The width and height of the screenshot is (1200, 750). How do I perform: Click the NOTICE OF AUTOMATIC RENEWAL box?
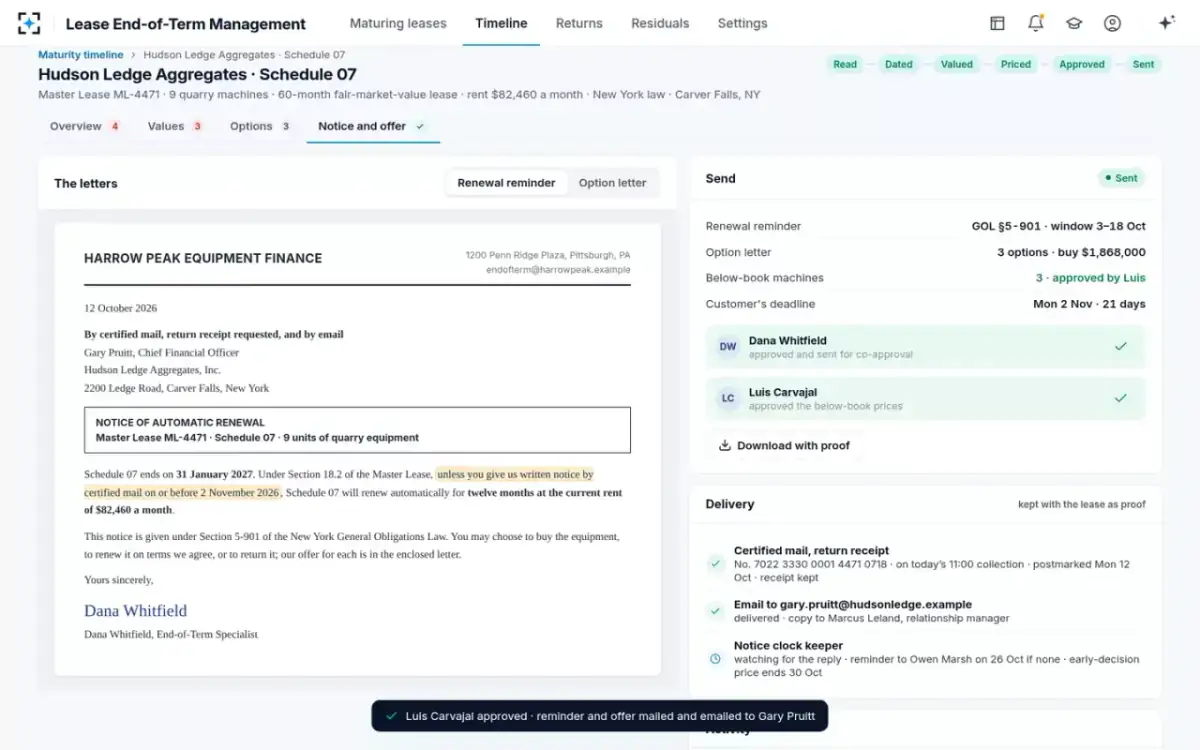click(x=357, y=430)
